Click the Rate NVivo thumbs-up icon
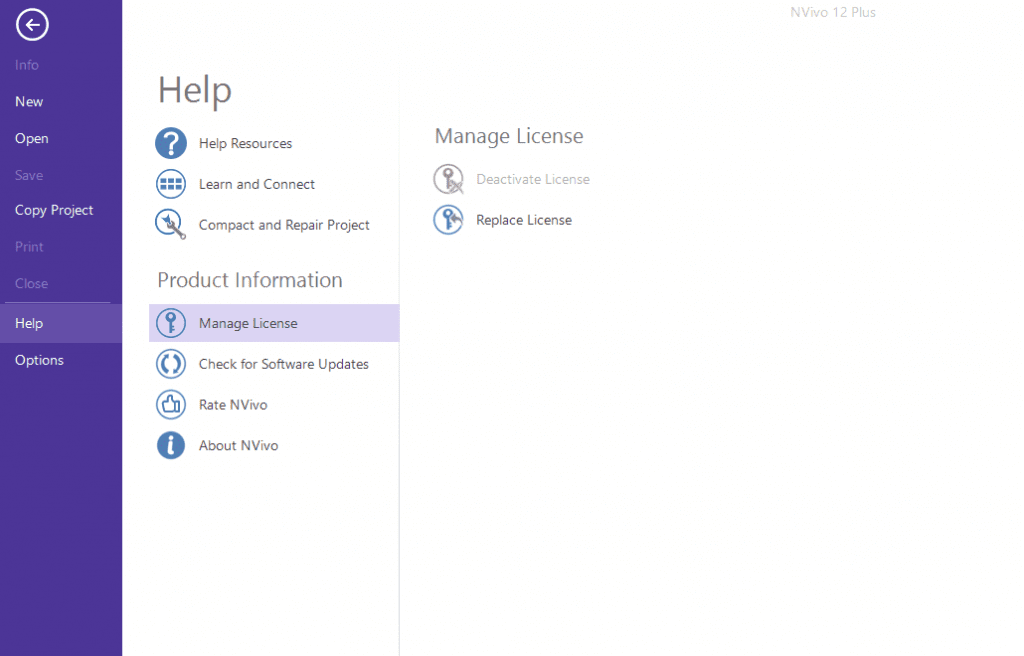The width and height of the screenshot is (1024, 656). click(x=171, y=405)
